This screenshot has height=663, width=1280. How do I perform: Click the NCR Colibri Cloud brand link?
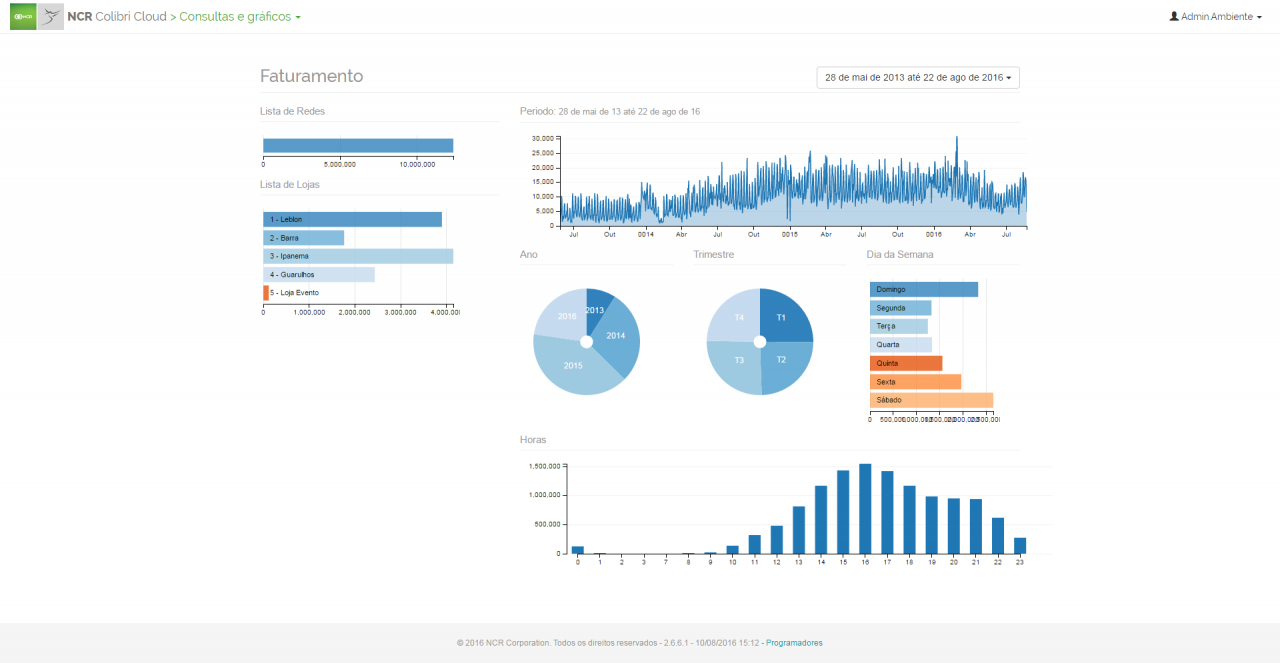point(117,17)
